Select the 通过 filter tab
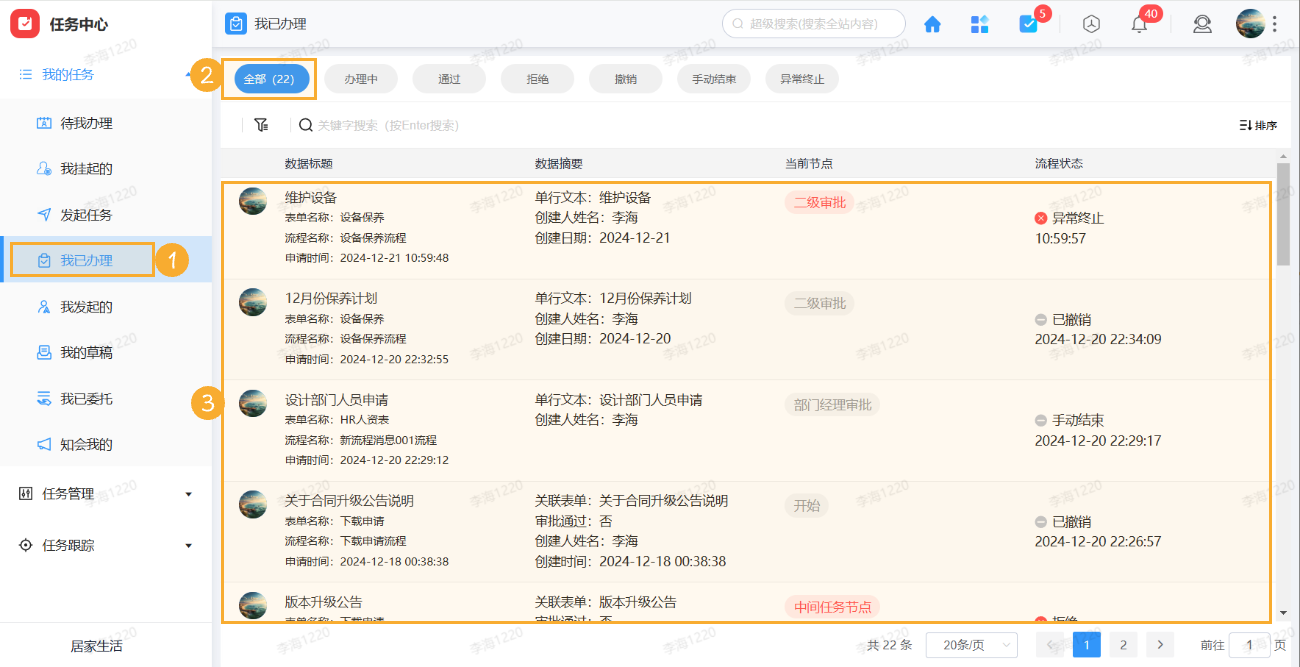The height and width of the screenshot is (667, 1300). 448,78
